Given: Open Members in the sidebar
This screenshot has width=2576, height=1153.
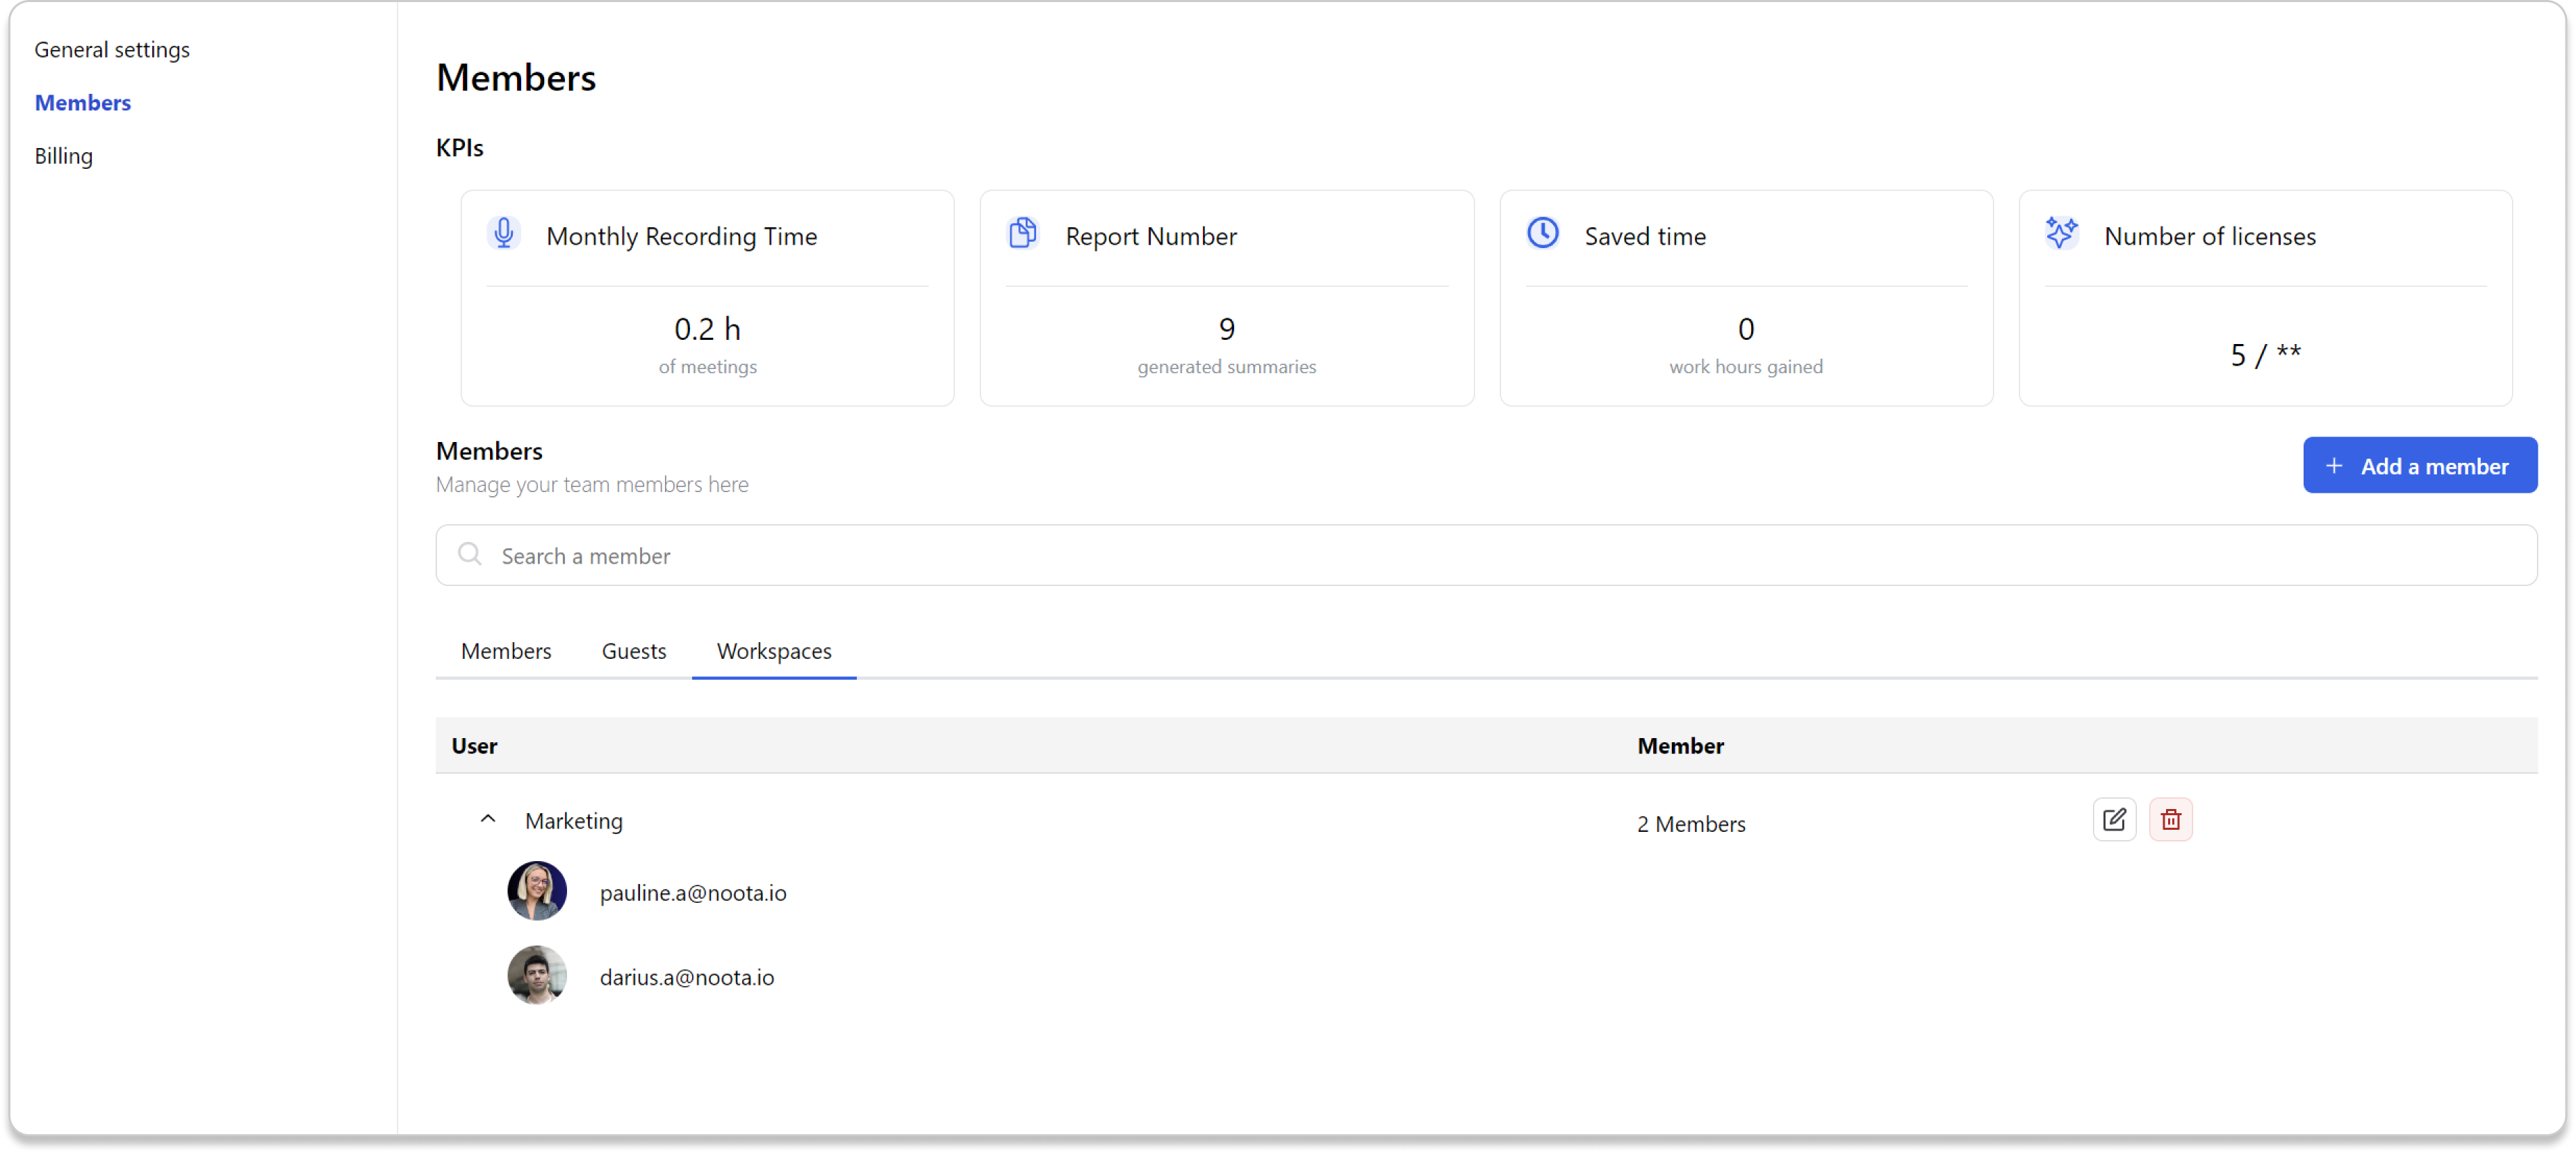Looking at the screenshot, I should coord(83,103).
